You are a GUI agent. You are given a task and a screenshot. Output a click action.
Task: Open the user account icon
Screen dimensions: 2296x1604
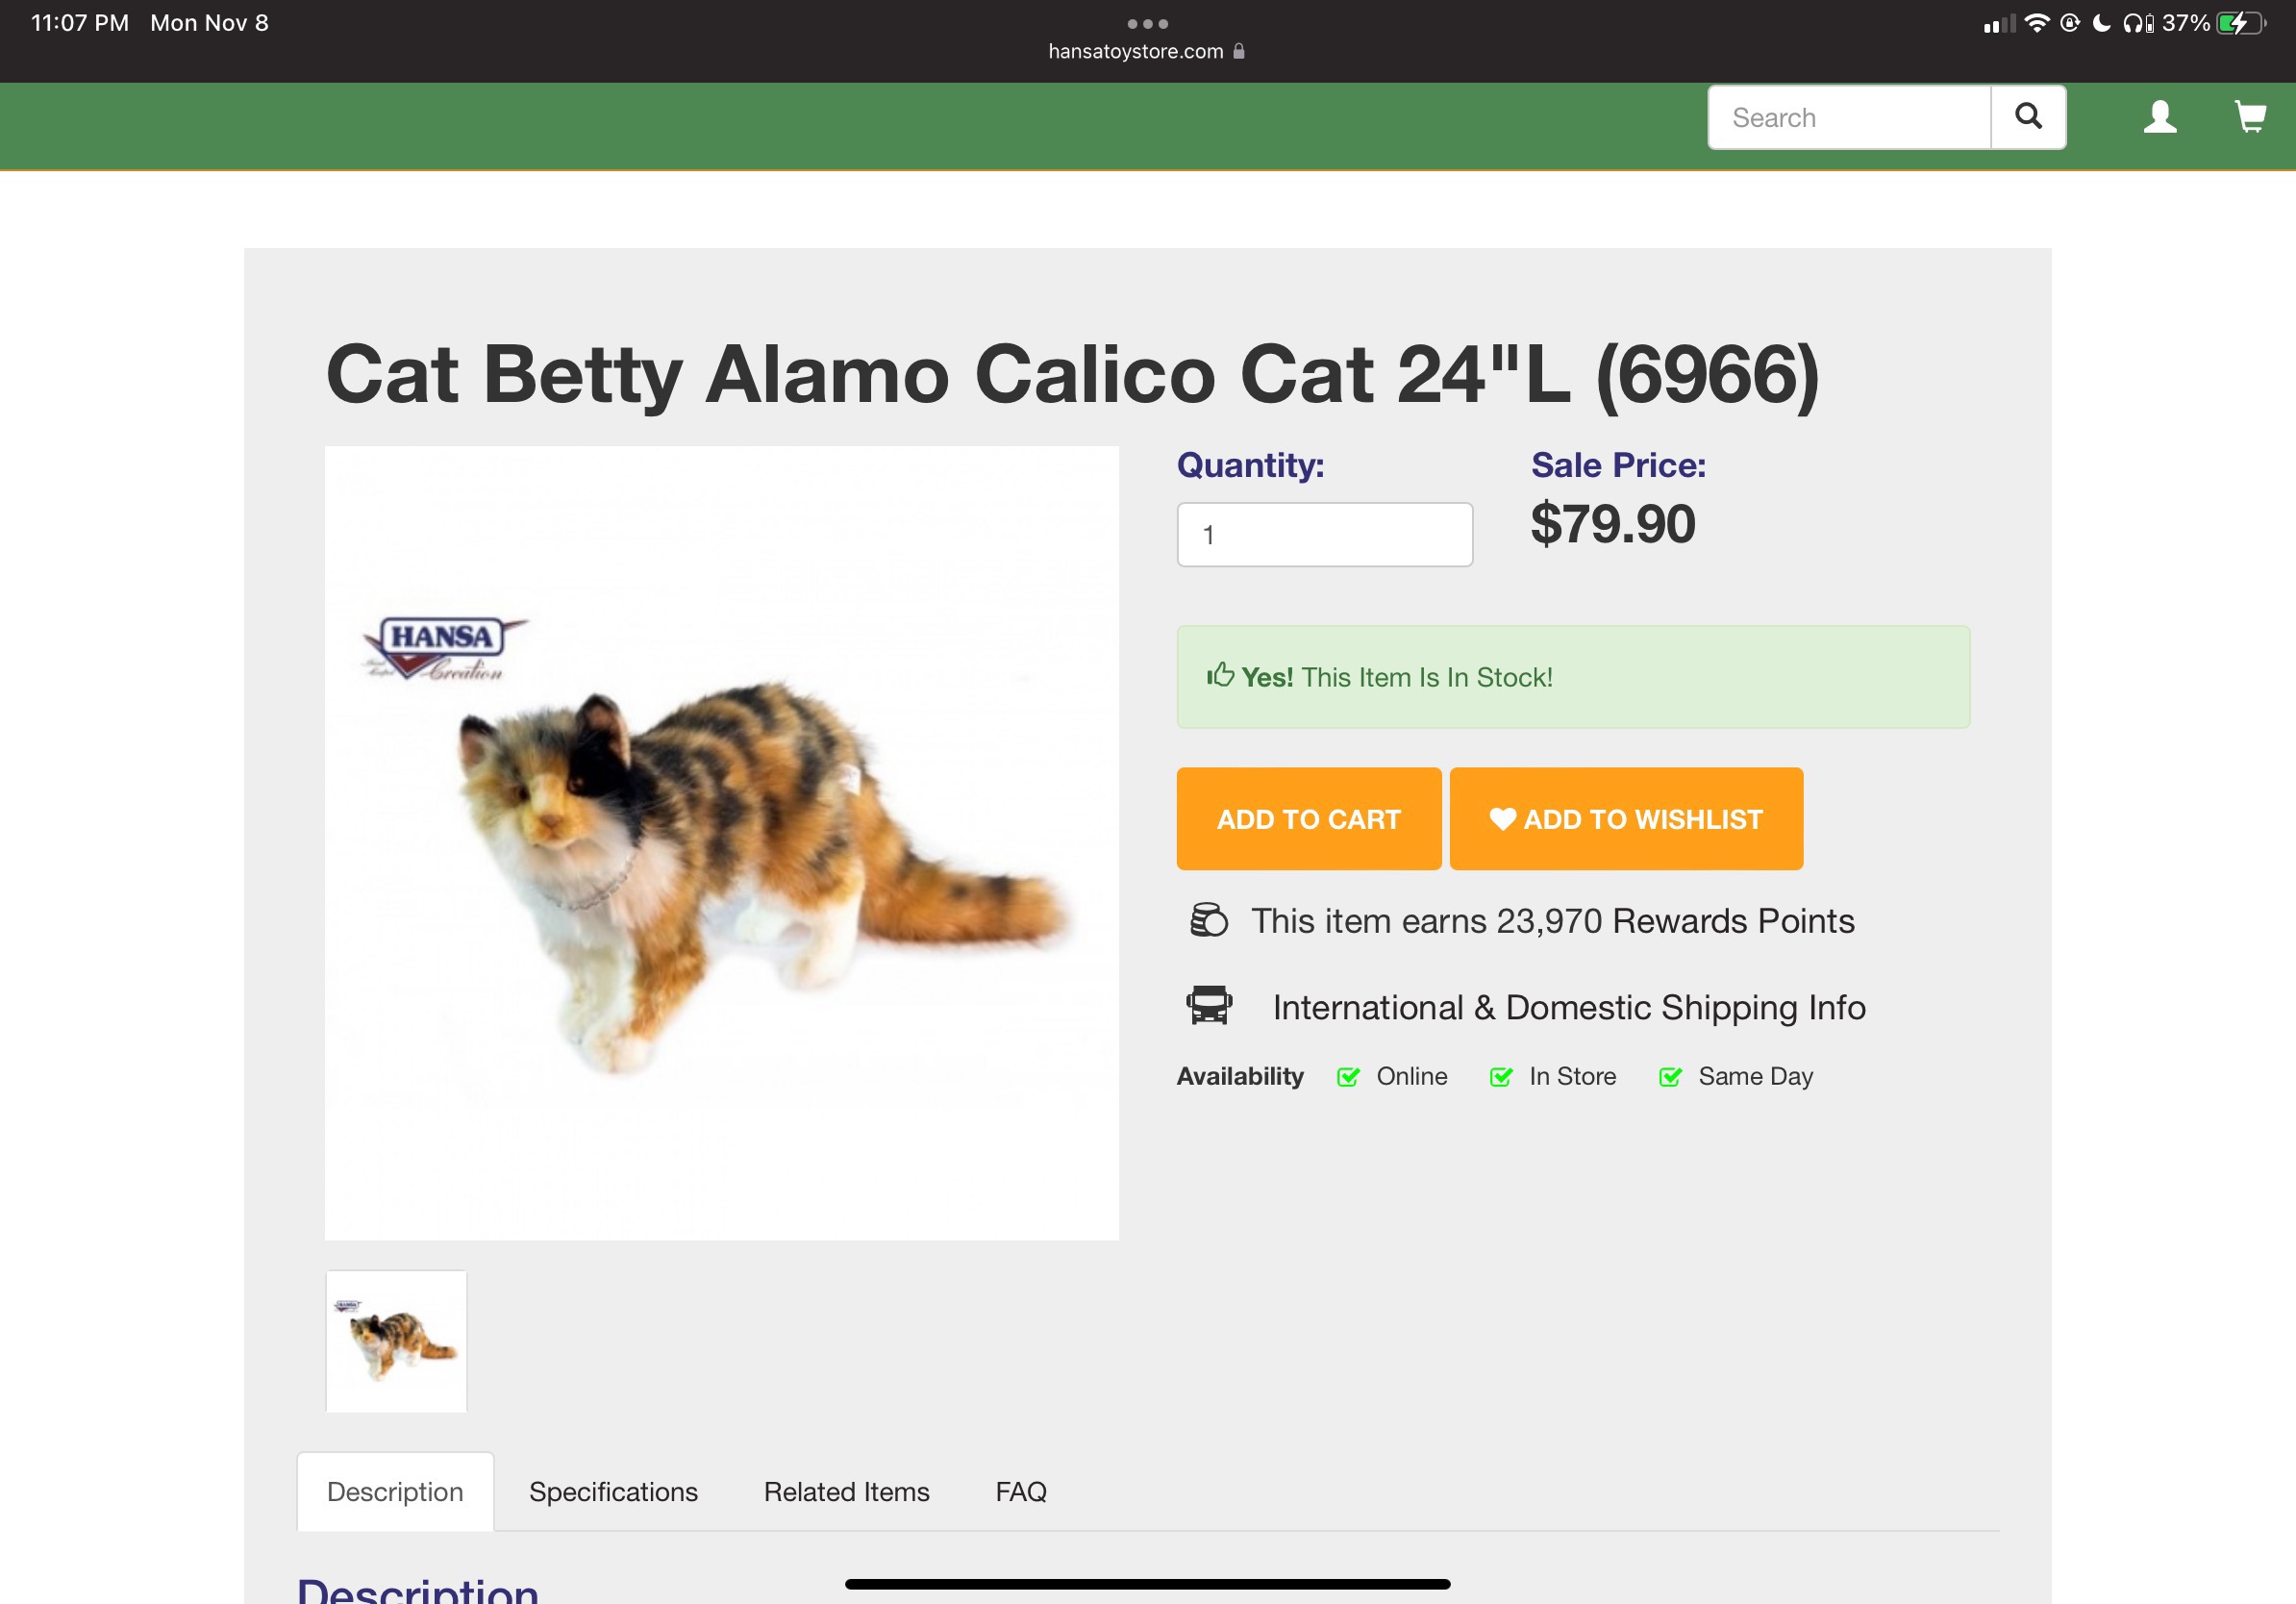tap(2159, 117)
